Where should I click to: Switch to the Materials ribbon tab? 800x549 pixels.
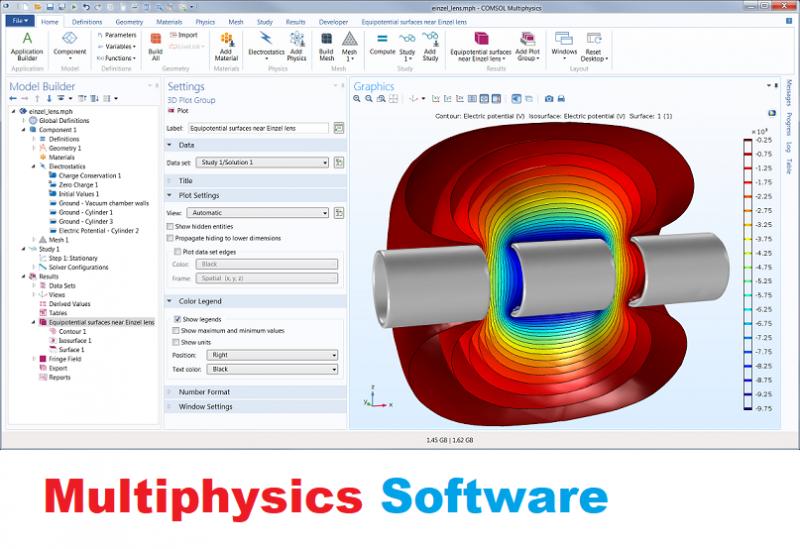point(169,22)
